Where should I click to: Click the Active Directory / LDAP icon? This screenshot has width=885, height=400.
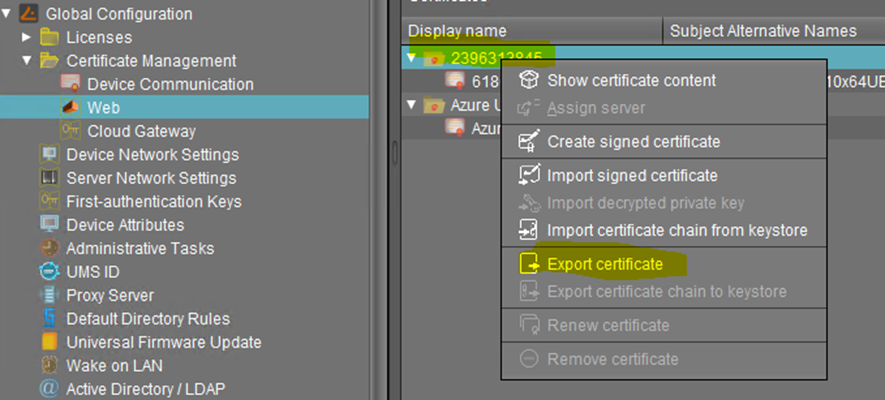(49, 389)
